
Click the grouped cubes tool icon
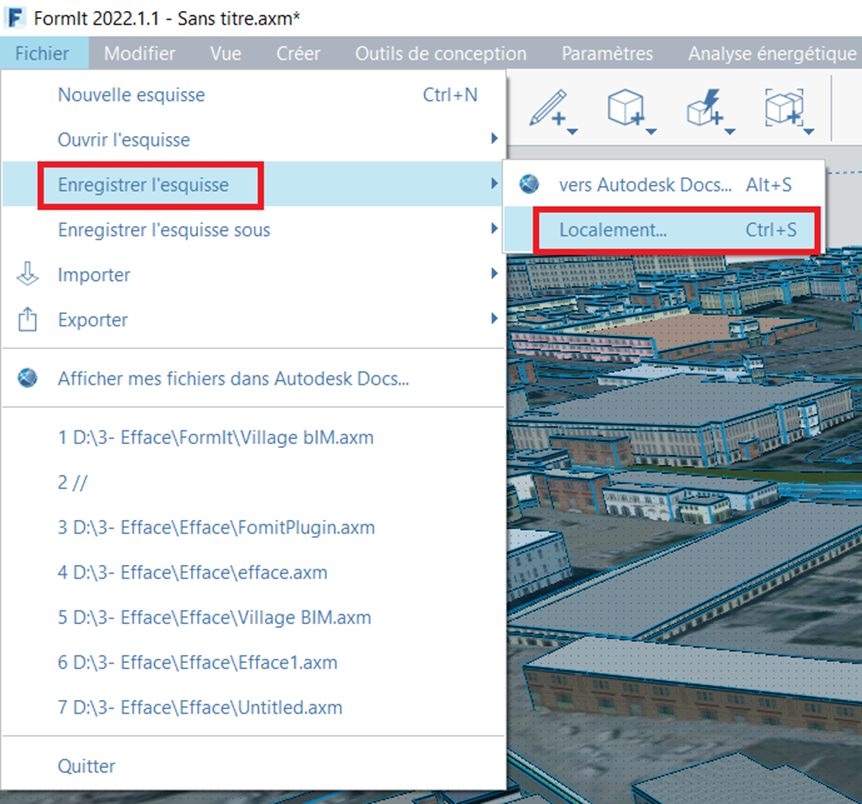pyautogui.click(x=783, y=108)
